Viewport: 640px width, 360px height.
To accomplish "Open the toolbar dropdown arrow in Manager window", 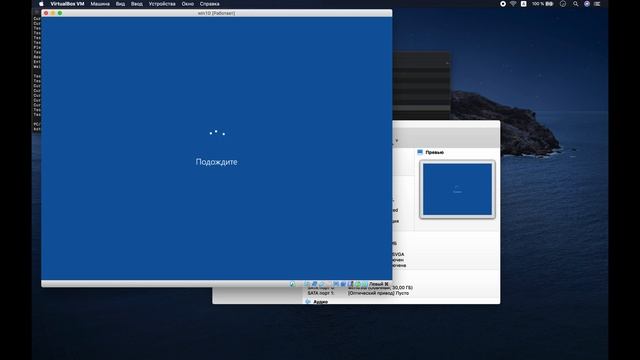I will click(396, 141).
